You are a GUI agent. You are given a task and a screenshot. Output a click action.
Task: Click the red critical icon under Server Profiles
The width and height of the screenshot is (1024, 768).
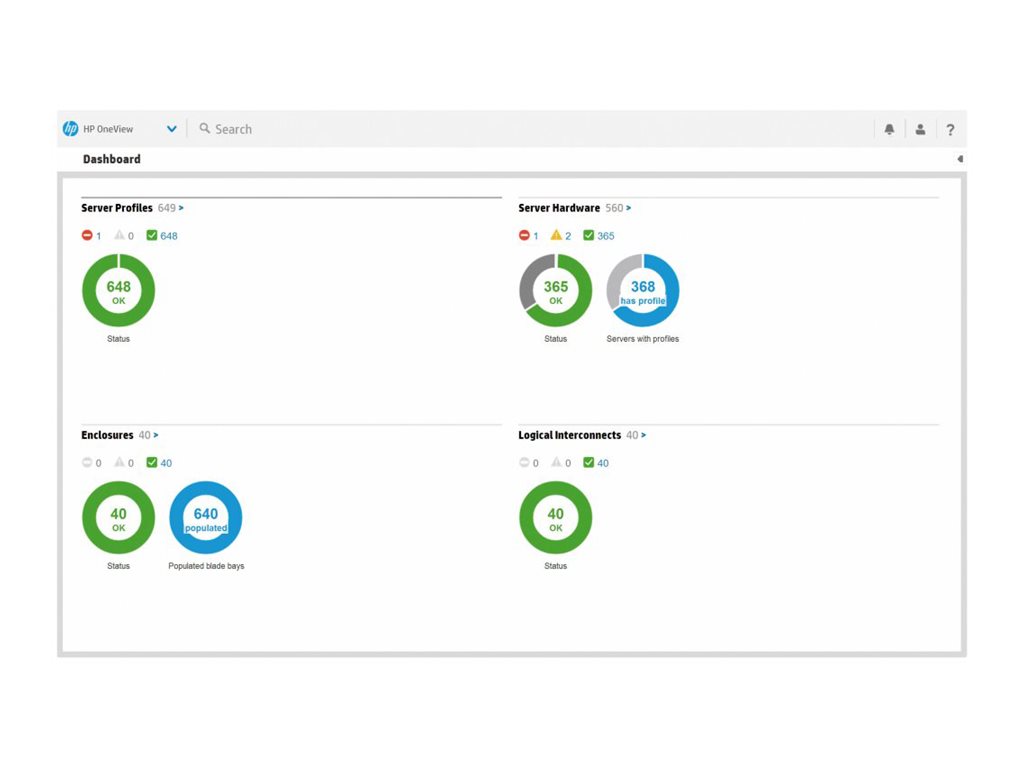(88, 235)
